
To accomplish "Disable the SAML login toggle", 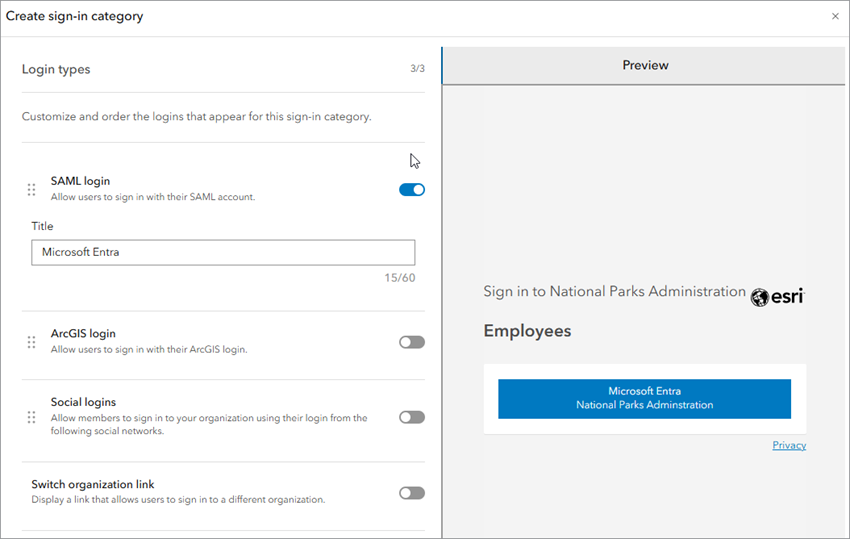I will click(x=412, y=189).
